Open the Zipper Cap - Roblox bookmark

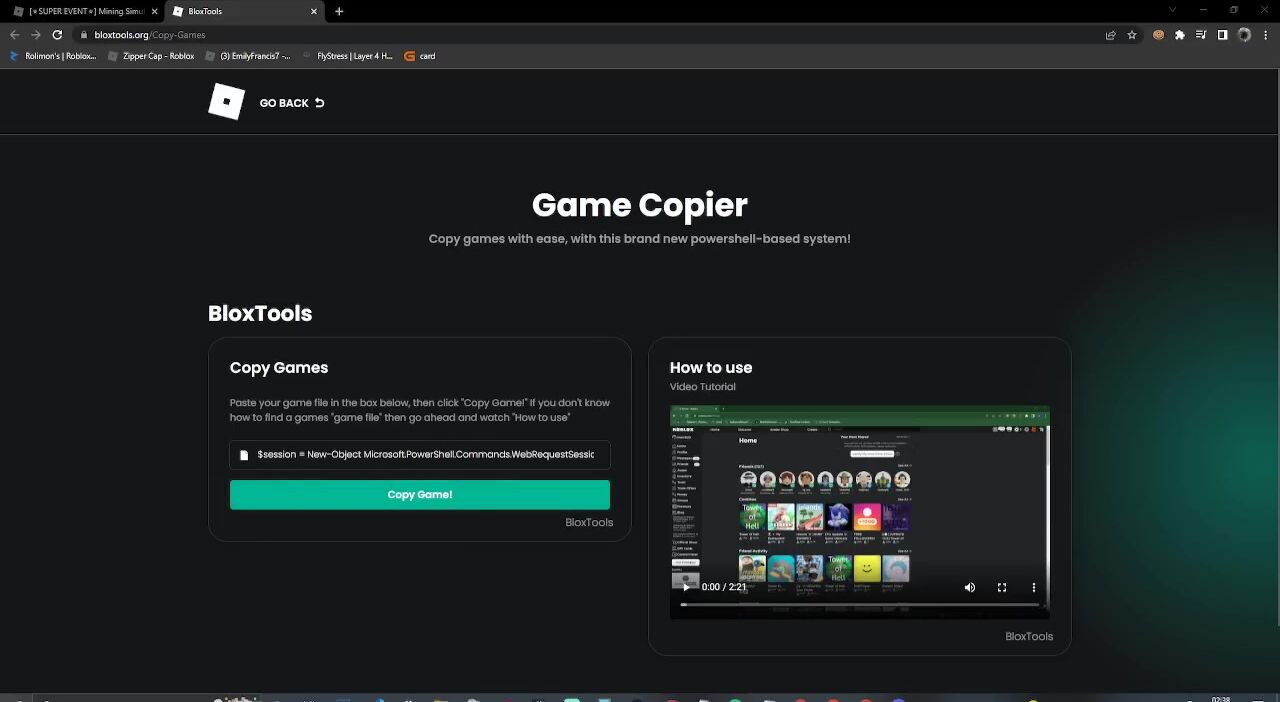[151, 56]
